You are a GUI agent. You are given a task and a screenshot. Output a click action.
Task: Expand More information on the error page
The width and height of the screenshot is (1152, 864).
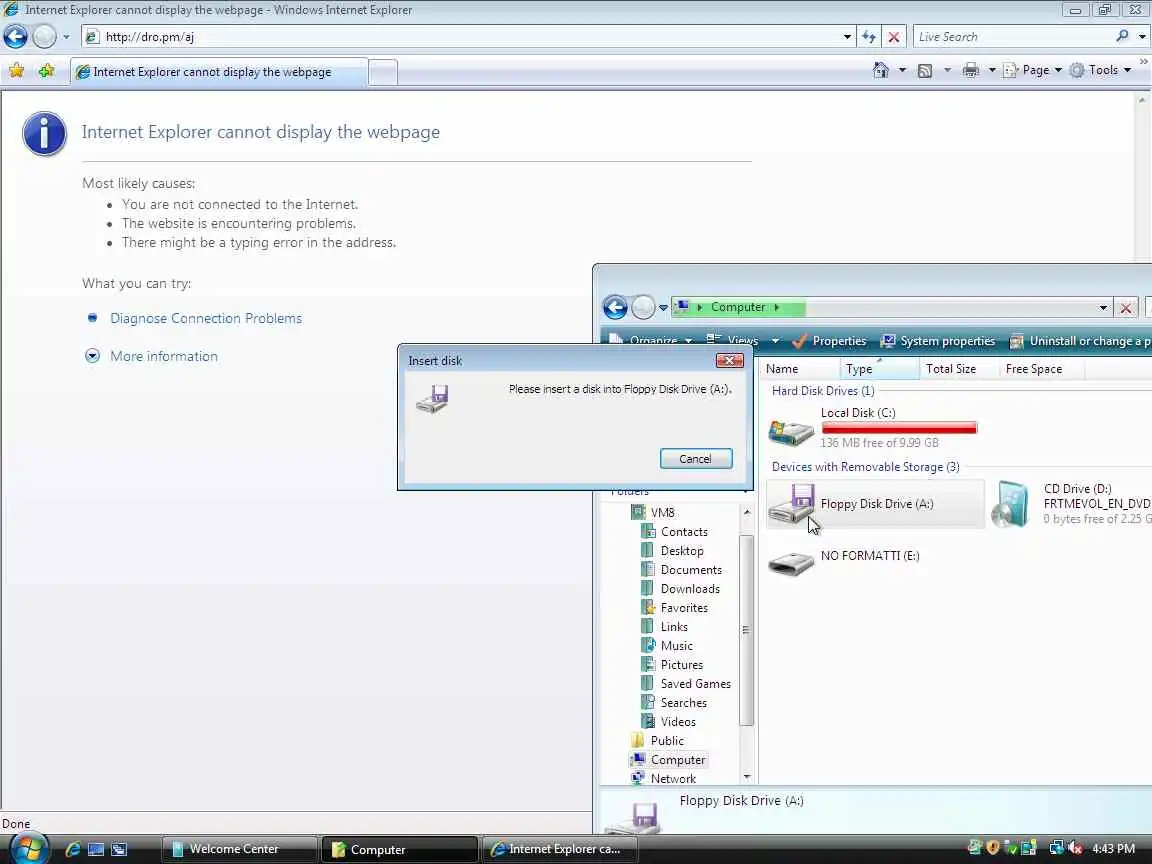[x=164, y=356]
